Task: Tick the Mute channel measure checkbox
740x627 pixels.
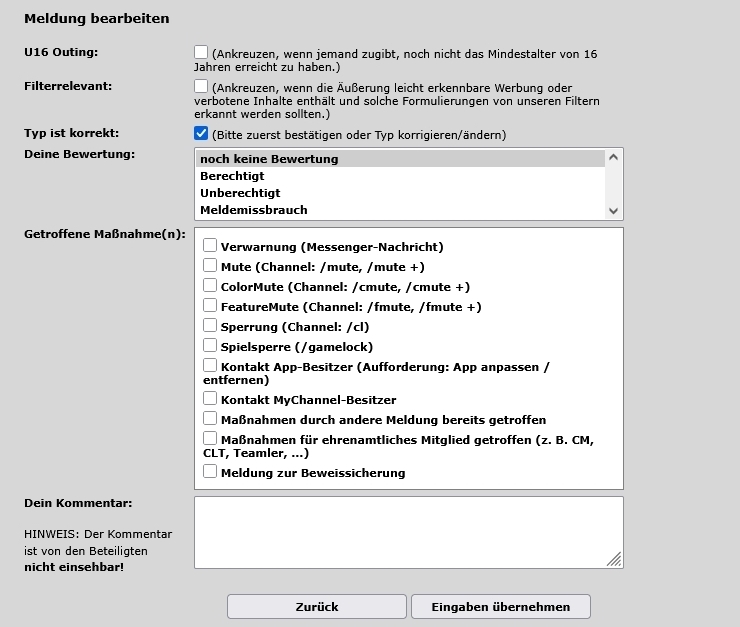Action: pos(210,265)
